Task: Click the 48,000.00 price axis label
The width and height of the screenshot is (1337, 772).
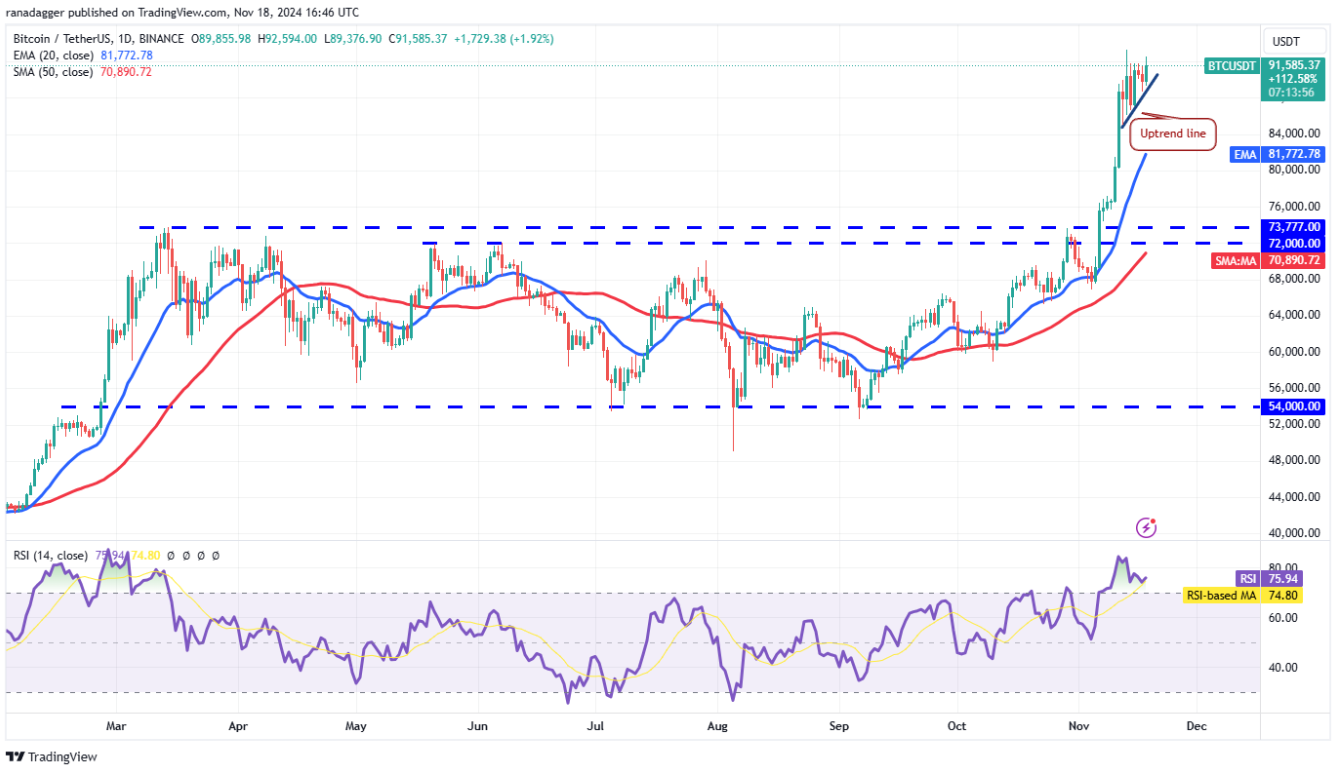Action: tap(1294, 460)
